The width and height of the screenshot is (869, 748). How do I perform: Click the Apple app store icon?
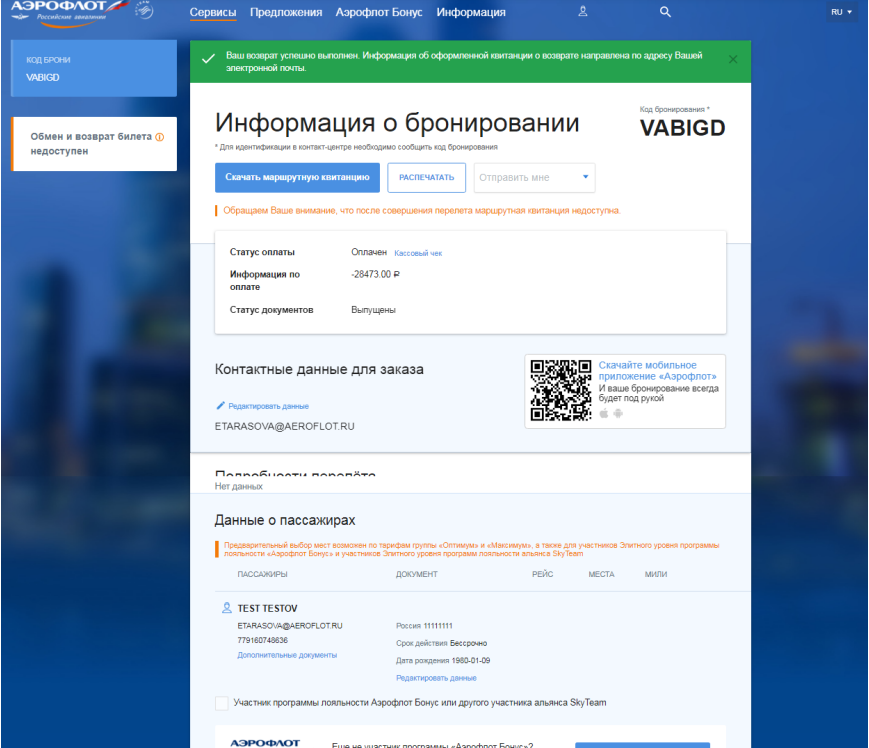coord(604,413)
